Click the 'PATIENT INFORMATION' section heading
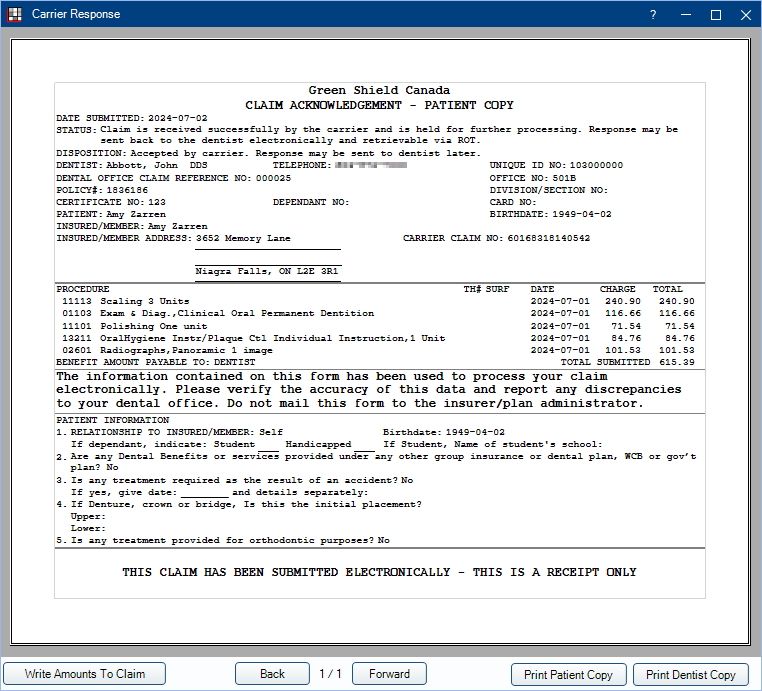 tap(113, 420)
